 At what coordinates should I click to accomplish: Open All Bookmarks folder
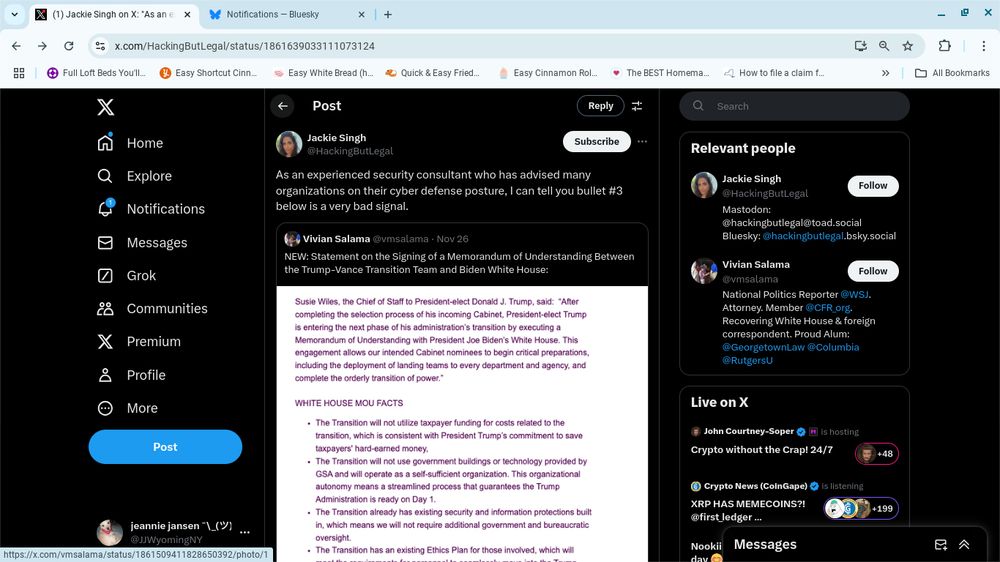[952, 73]
